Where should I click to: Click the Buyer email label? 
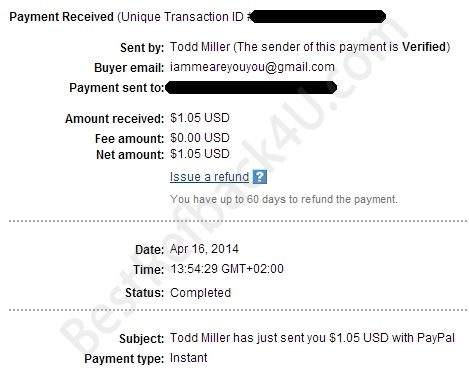pyautogui.click(x=129, y=68)
